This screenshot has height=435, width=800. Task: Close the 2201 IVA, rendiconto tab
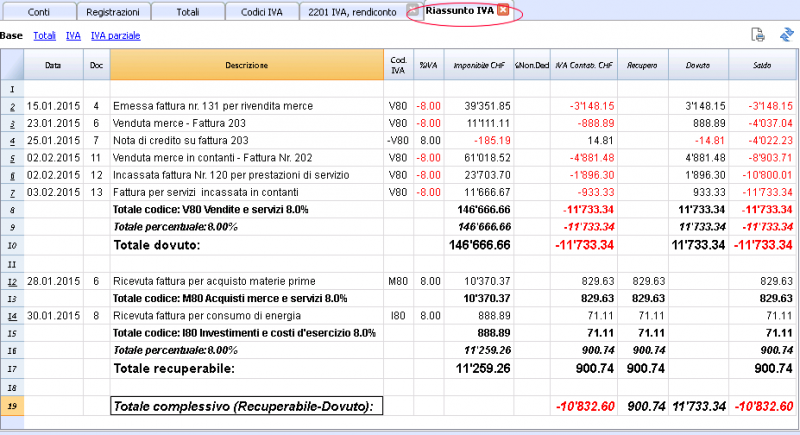414,10
